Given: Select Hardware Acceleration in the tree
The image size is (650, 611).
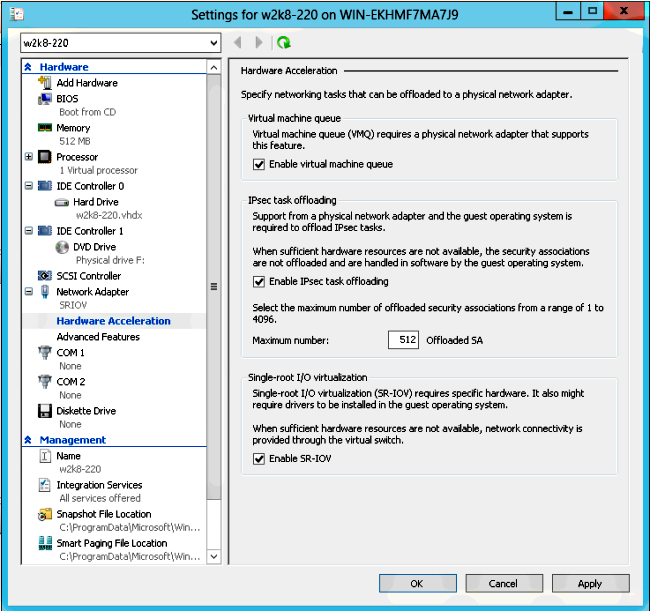Looking at the screenshot, I should click(114, 321).
